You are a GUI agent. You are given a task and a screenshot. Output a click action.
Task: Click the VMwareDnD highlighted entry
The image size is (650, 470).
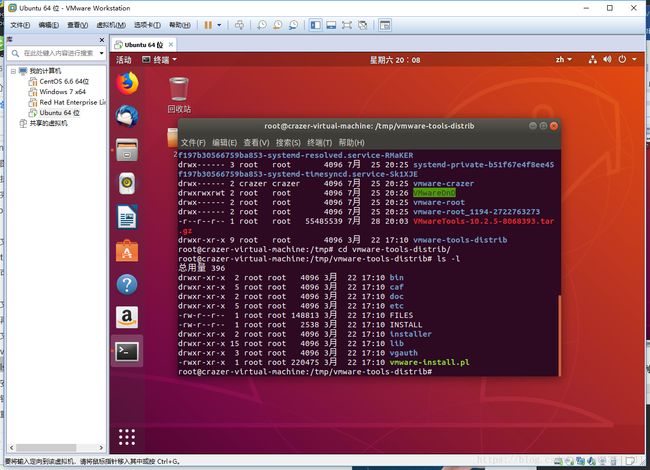434,193
